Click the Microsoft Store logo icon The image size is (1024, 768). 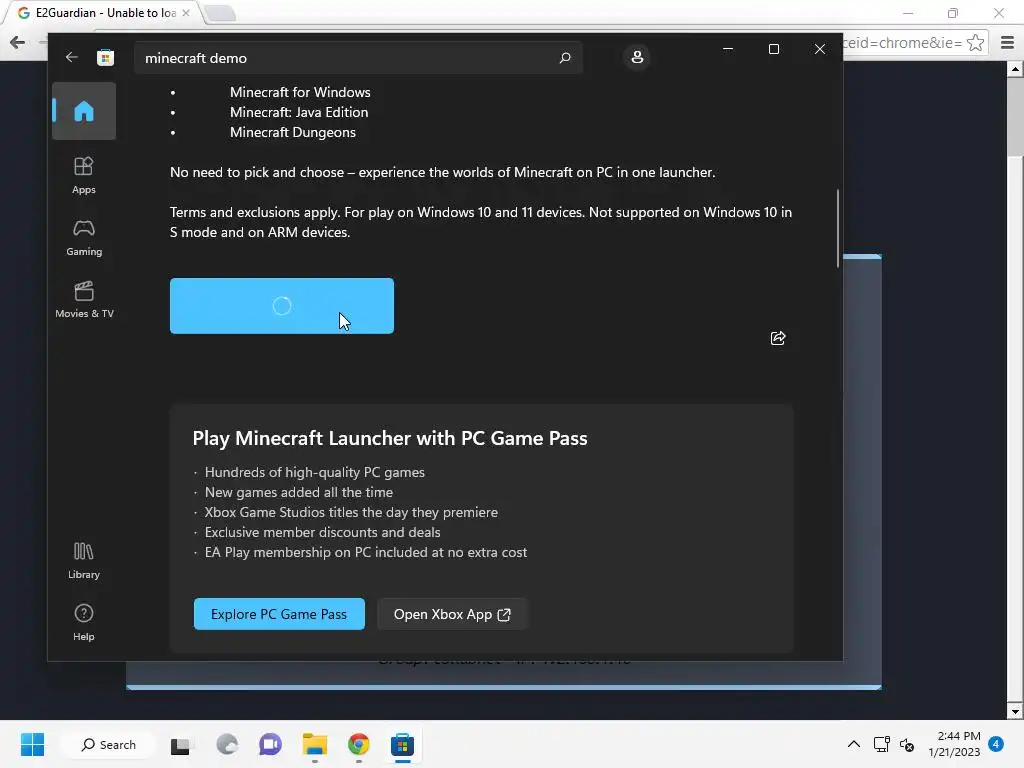click(x=105, y=57)
